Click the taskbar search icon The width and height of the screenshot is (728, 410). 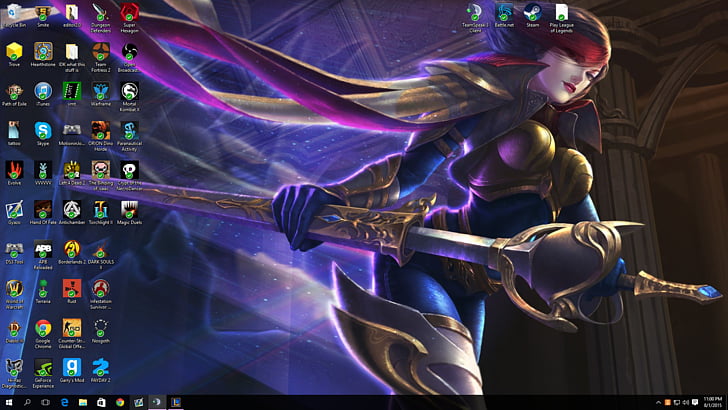pos(27,402)
